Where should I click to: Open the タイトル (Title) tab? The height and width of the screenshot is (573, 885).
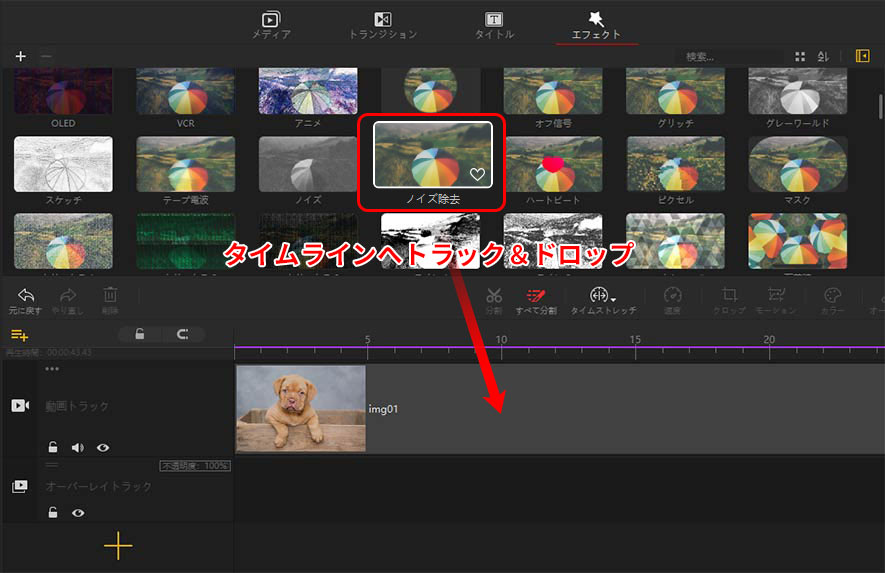point(494,26)
